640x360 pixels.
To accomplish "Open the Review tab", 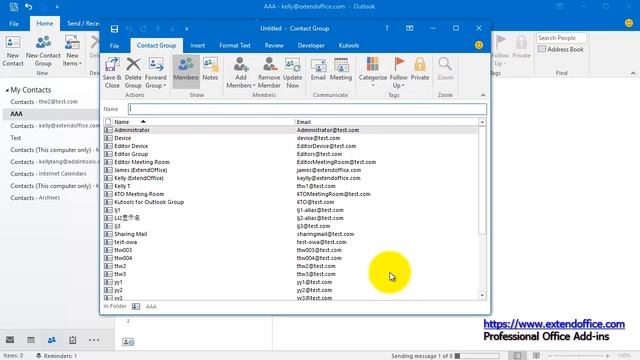I will (274, 46).
